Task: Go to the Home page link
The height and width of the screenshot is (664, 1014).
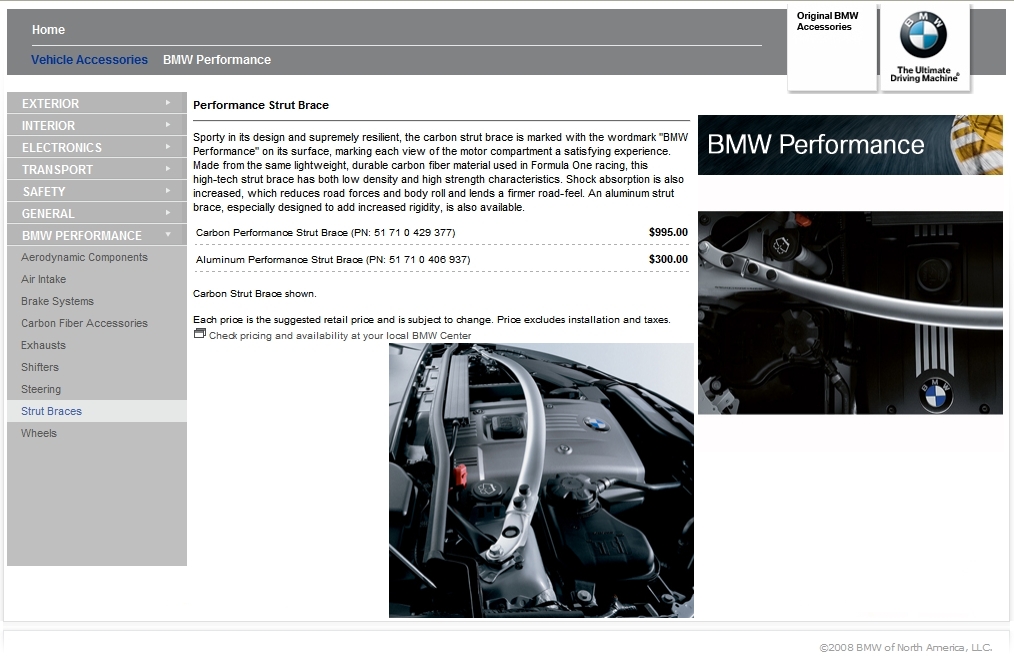Action: (x=48, y=30)
